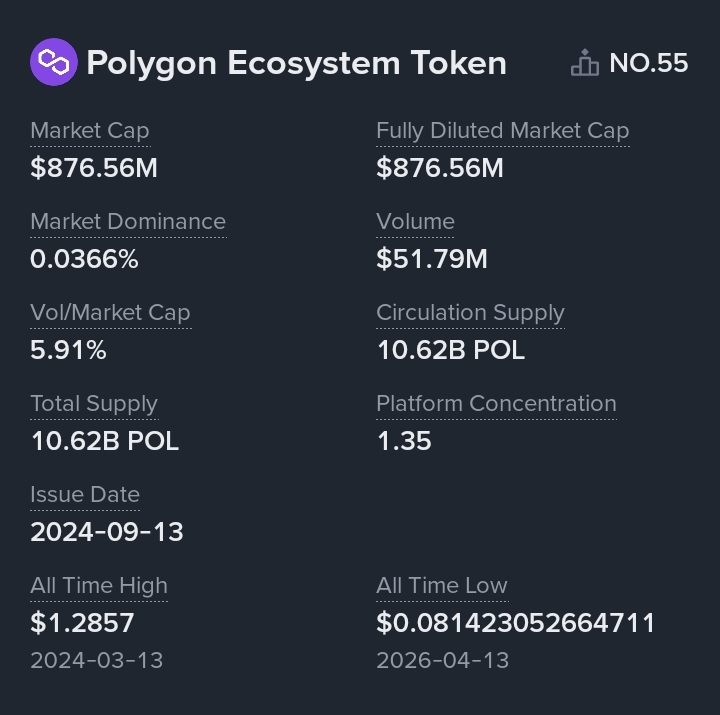Click the 2024-09-13 issue date value
Viewport: 720px width, 715px height.
pos(107,532)
